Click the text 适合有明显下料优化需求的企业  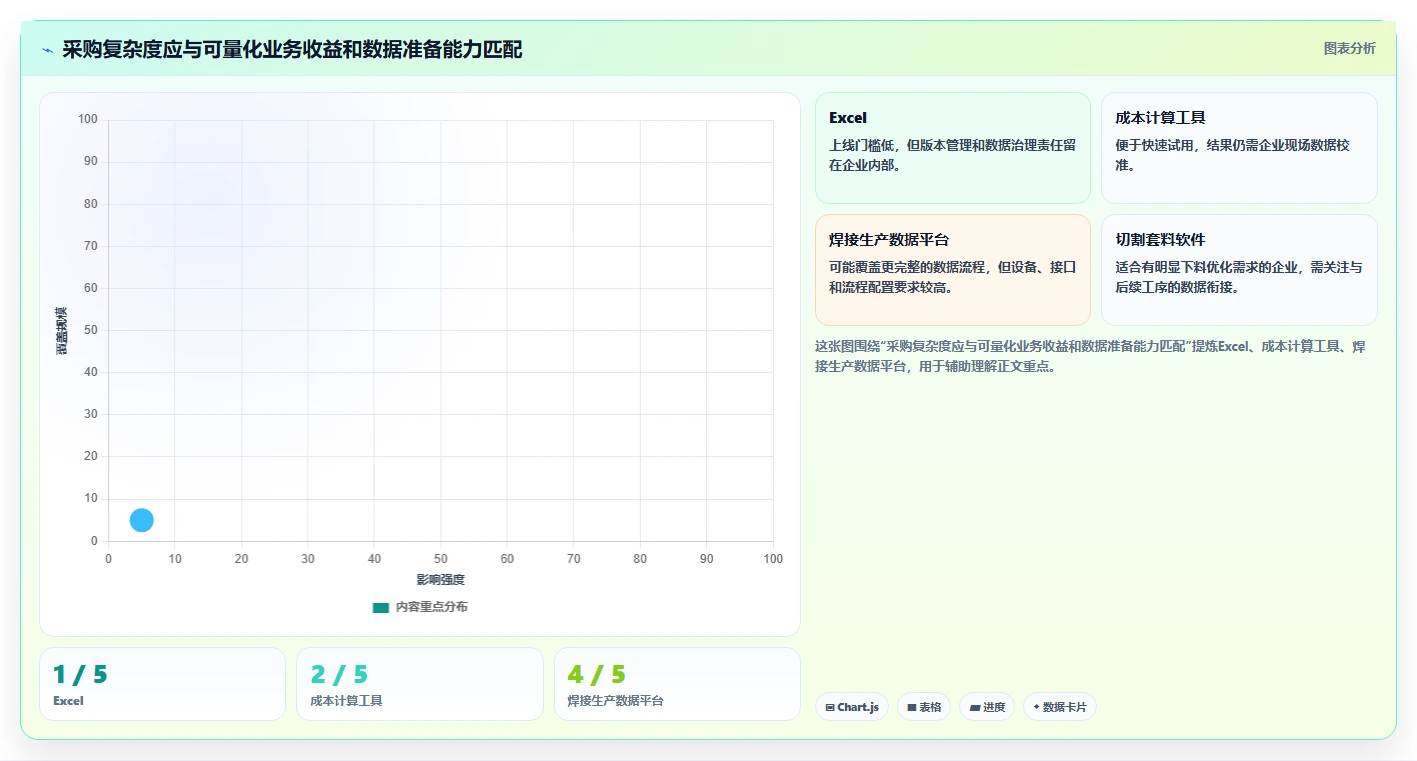point(1207,267)
